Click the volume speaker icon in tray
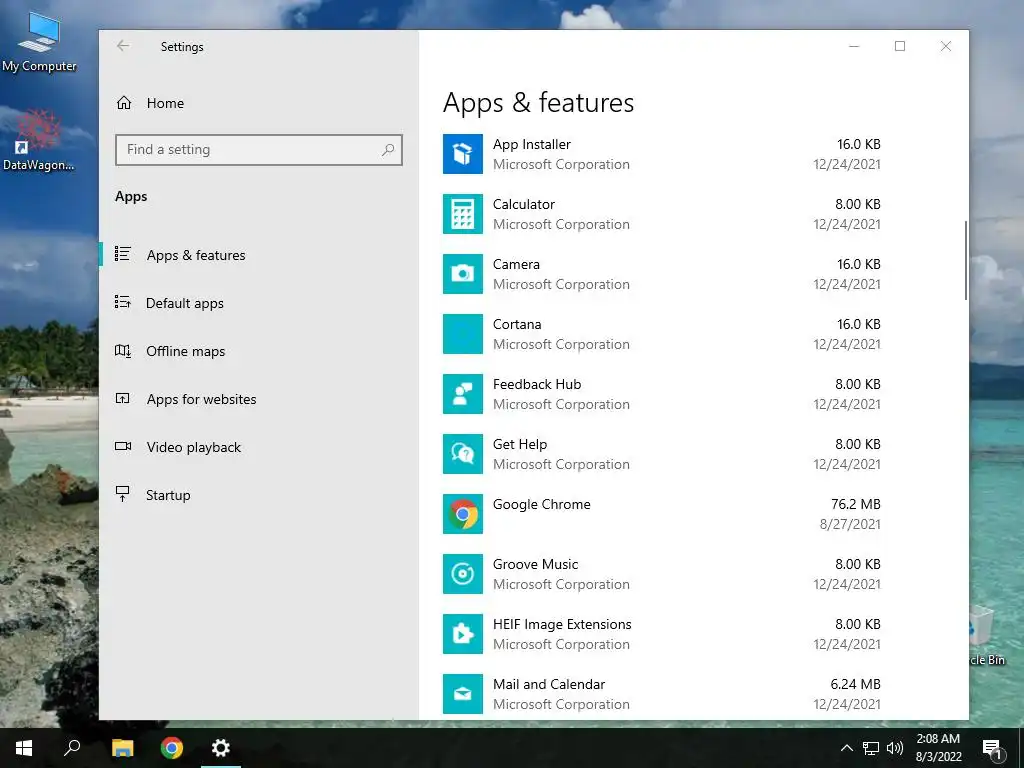This screenshot has width=1024, height=768. (x=895, y=748)
